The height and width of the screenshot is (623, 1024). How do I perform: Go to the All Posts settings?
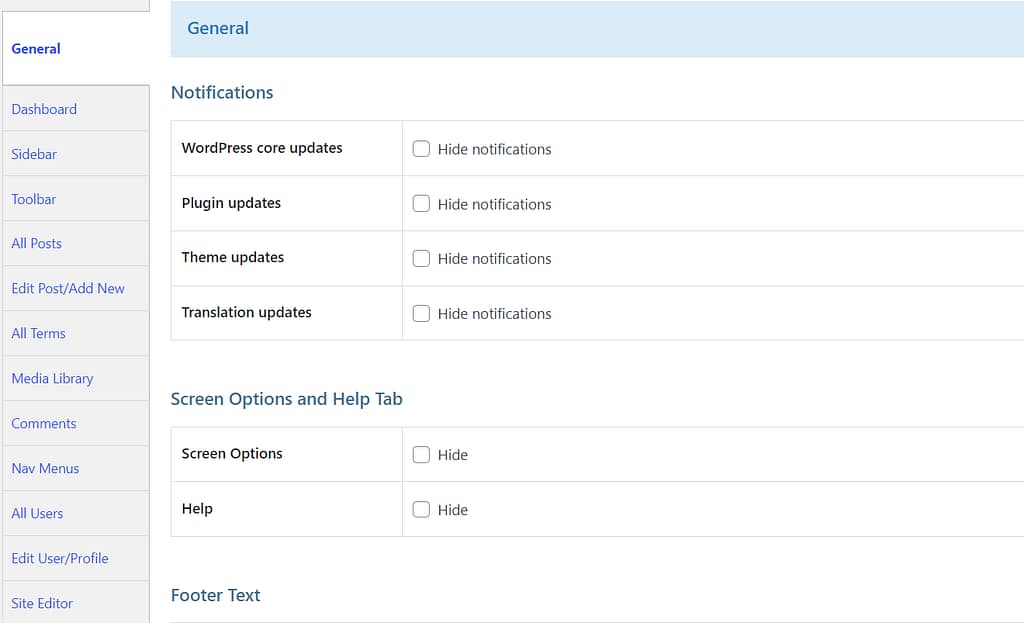click(x=37, y=243)
